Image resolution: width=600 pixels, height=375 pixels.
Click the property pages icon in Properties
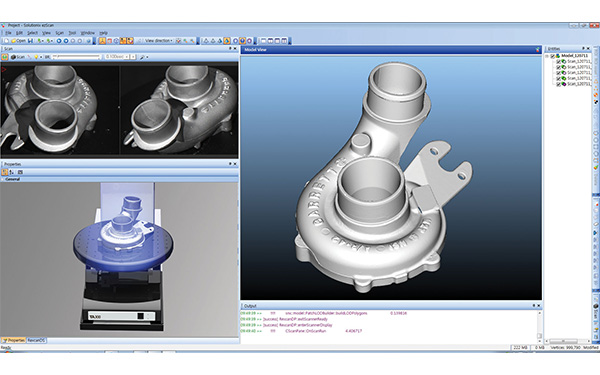click(20, 172)
